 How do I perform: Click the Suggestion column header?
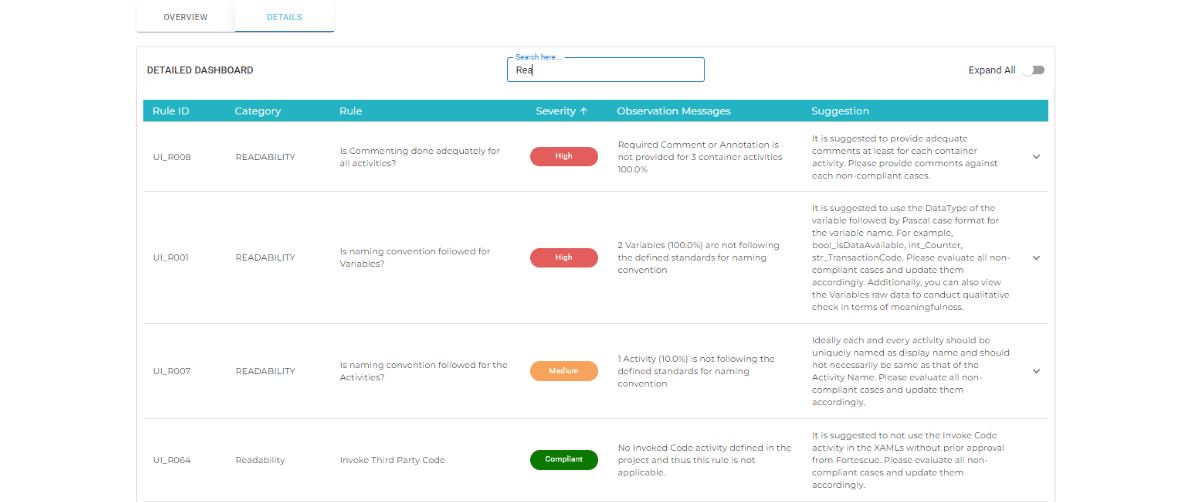point(840,111)
